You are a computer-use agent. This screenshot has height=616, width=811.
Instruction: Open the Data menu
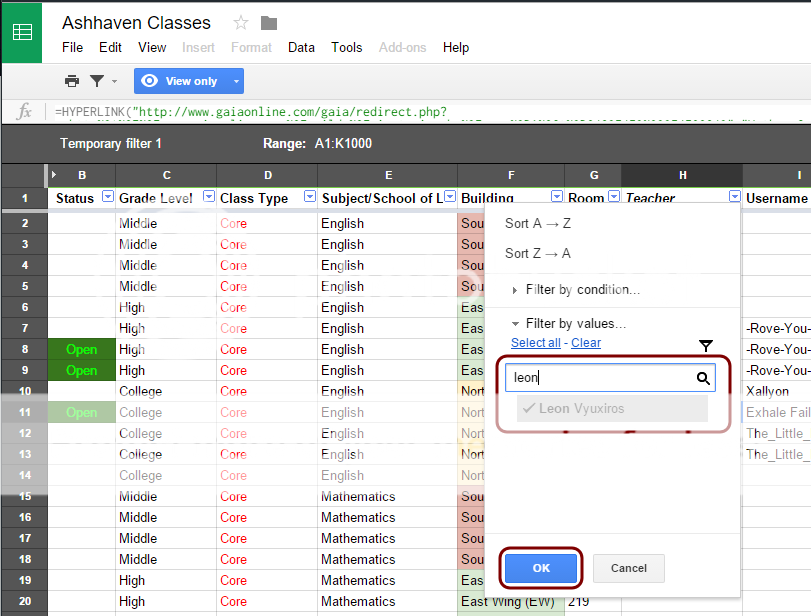pos(301,47)
